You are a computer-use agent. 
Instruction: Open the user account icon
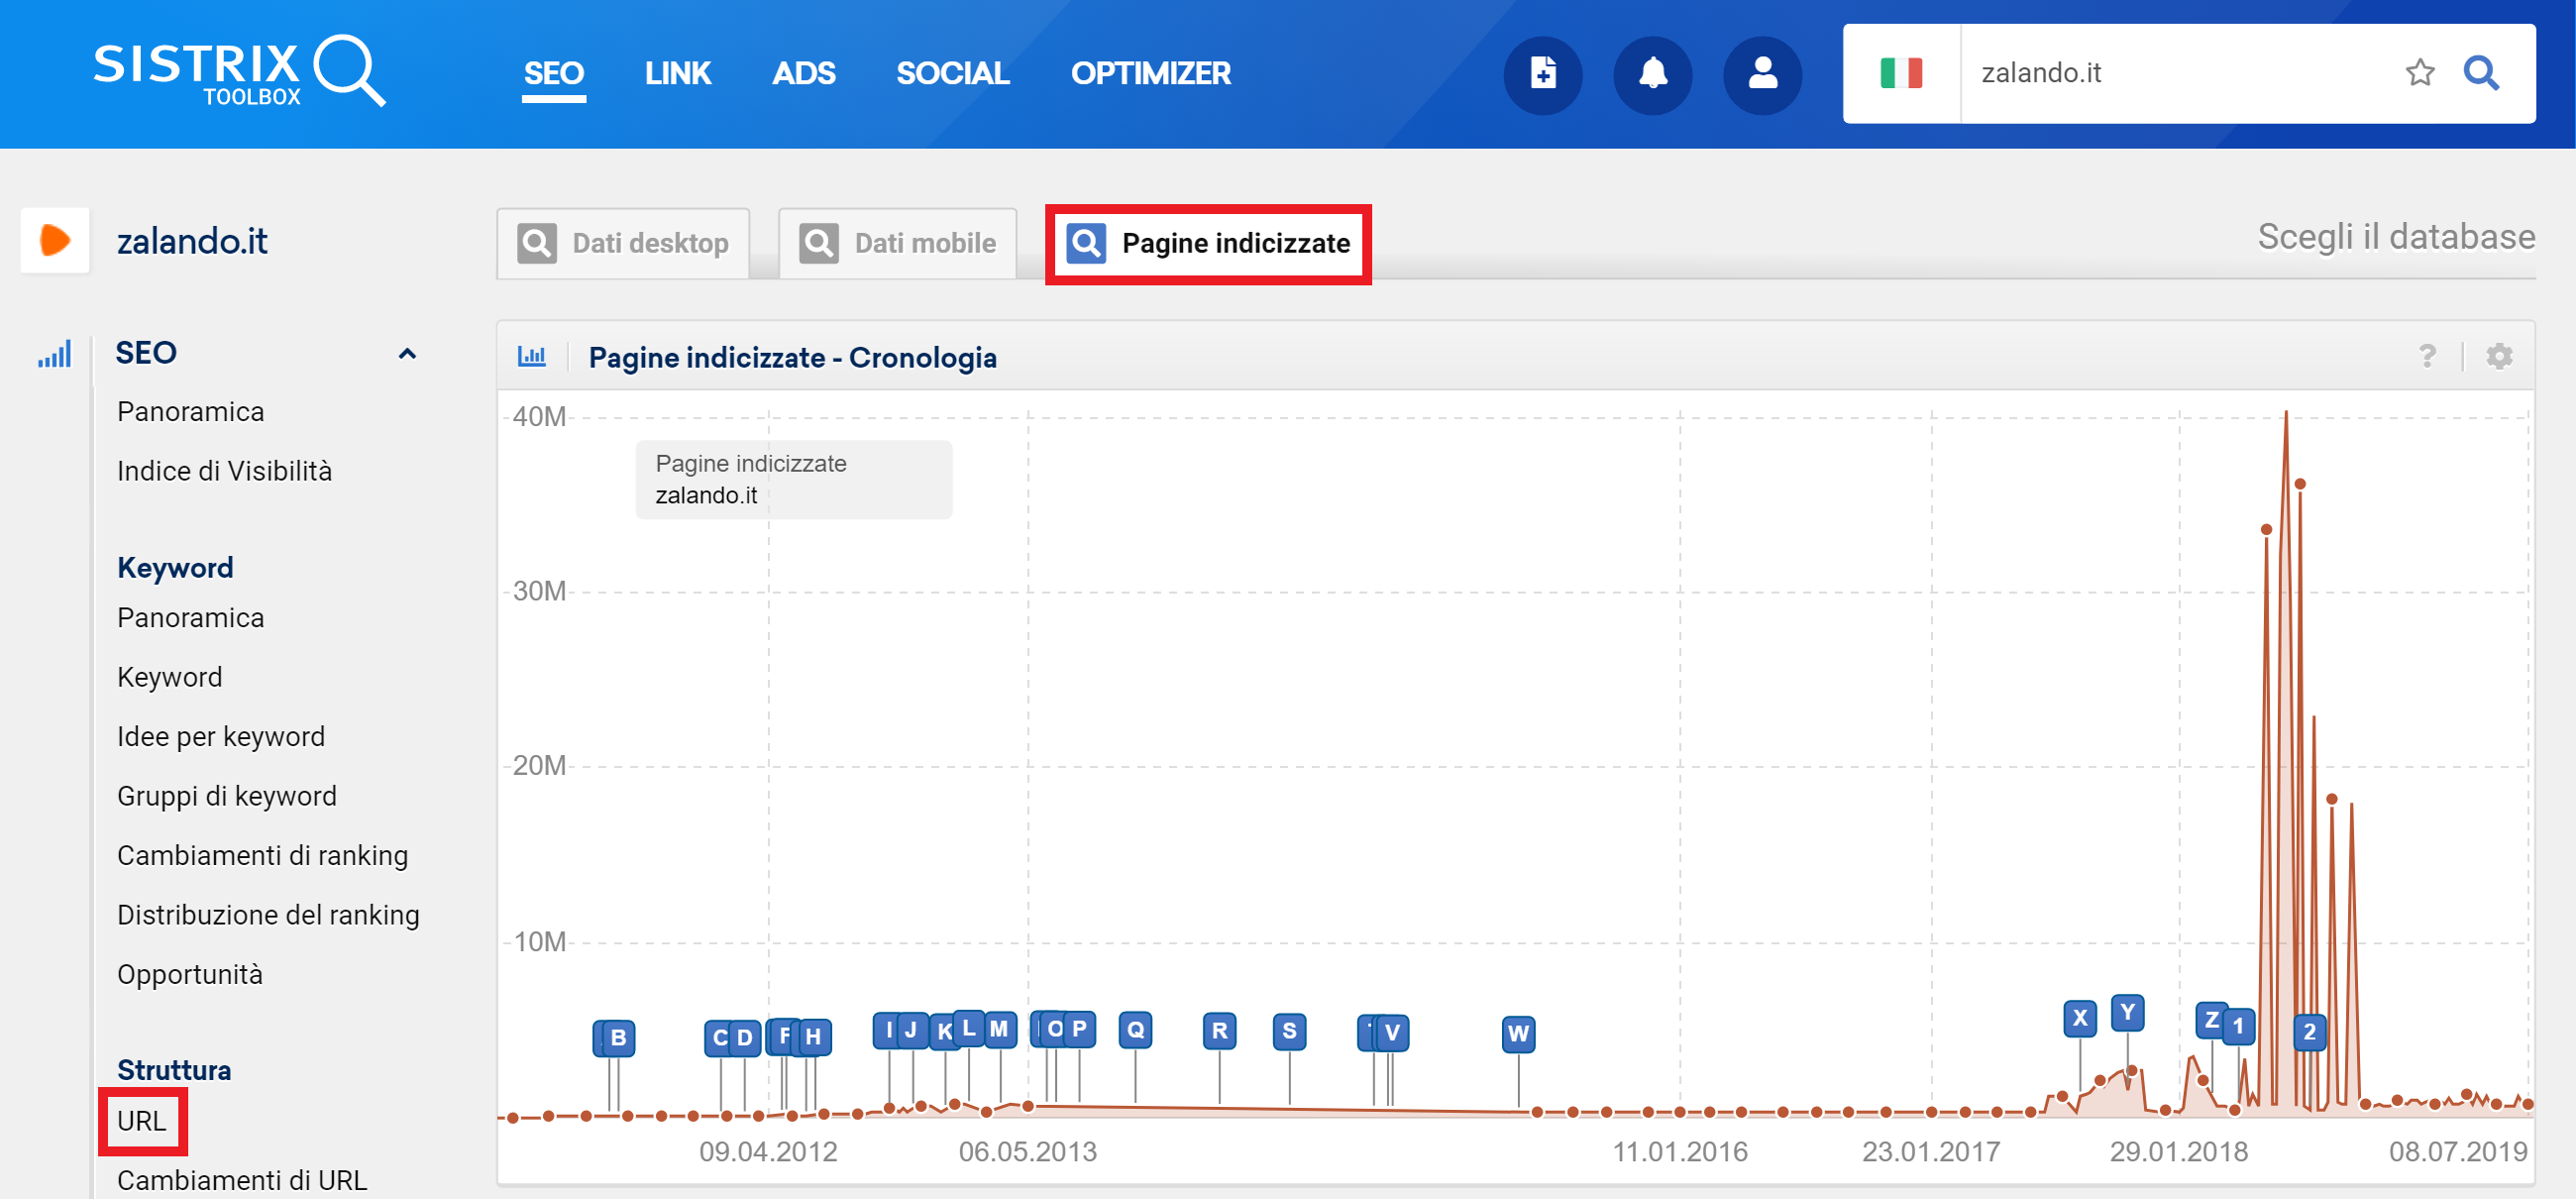1762,74
